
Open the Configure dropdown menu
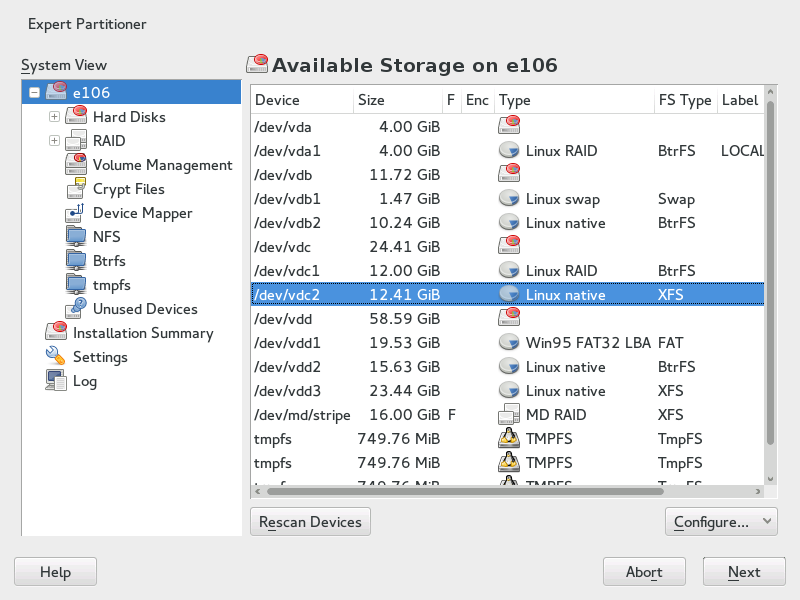pyautogui.click(x=720, y=521)
